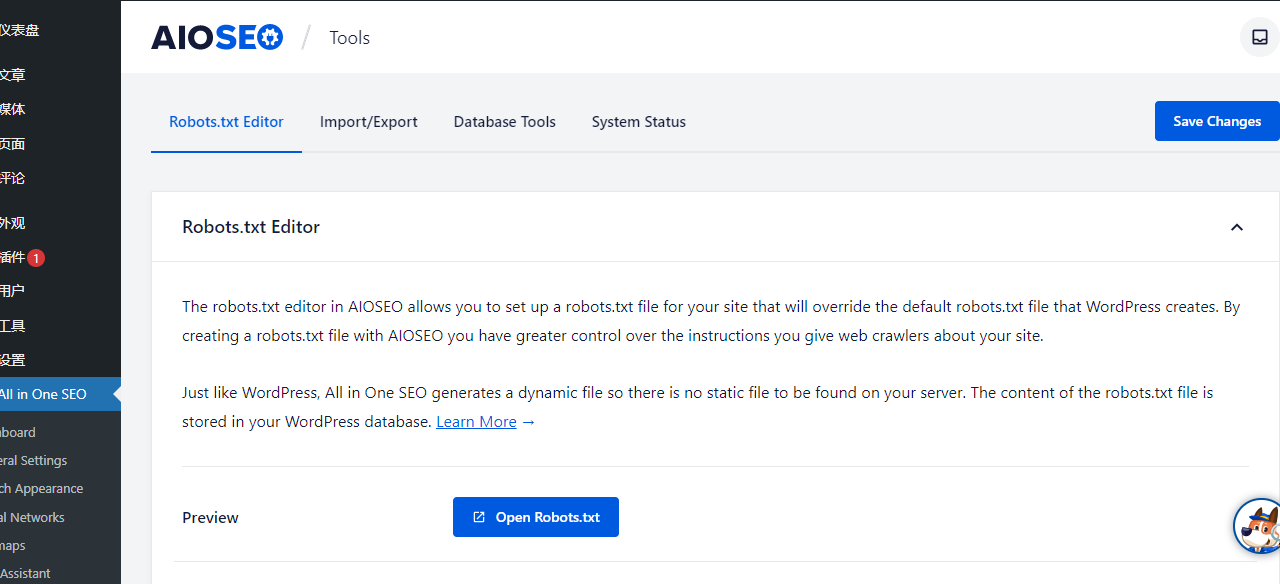Open the Tools (工具) sidebar menu
This screenshot has width=1280, height=584.
pyautogui.click(x=8, y=325)
